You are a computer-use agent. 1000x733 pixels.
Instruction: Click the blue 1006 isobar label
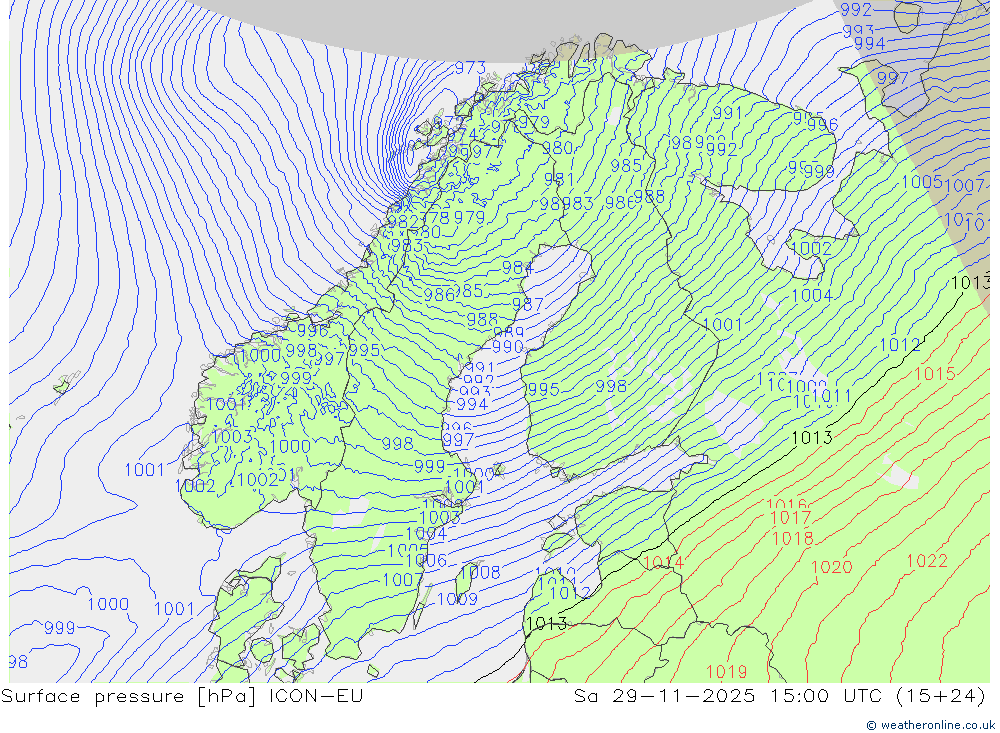(x=426, y=561)
